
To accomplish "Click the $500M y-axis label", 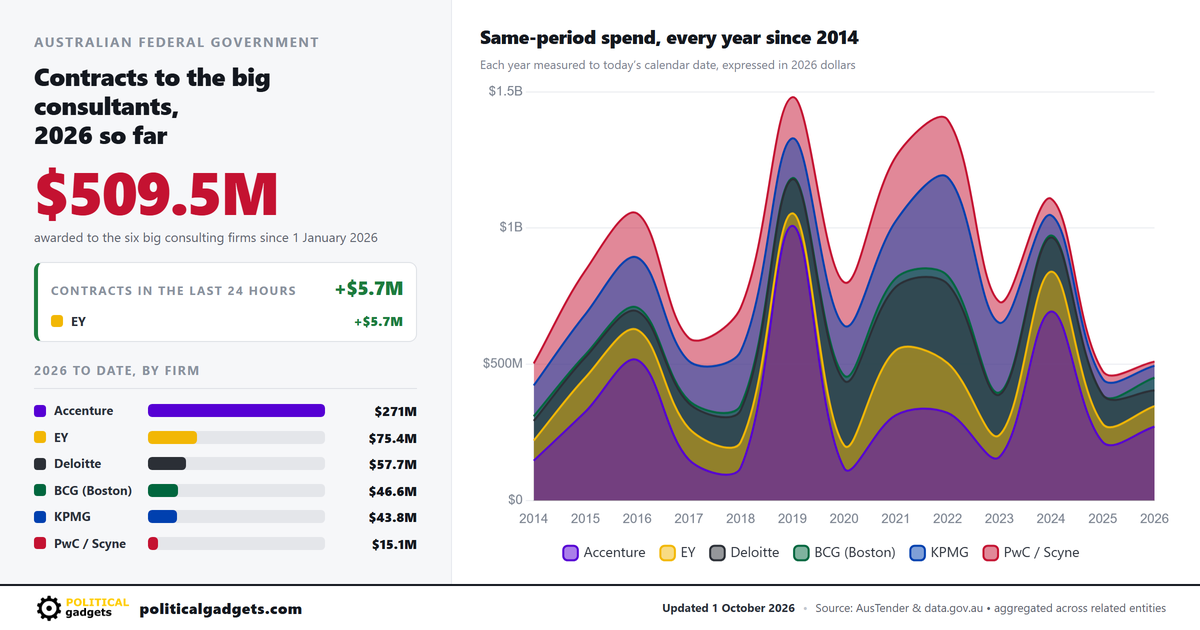I will coord(503,363).
